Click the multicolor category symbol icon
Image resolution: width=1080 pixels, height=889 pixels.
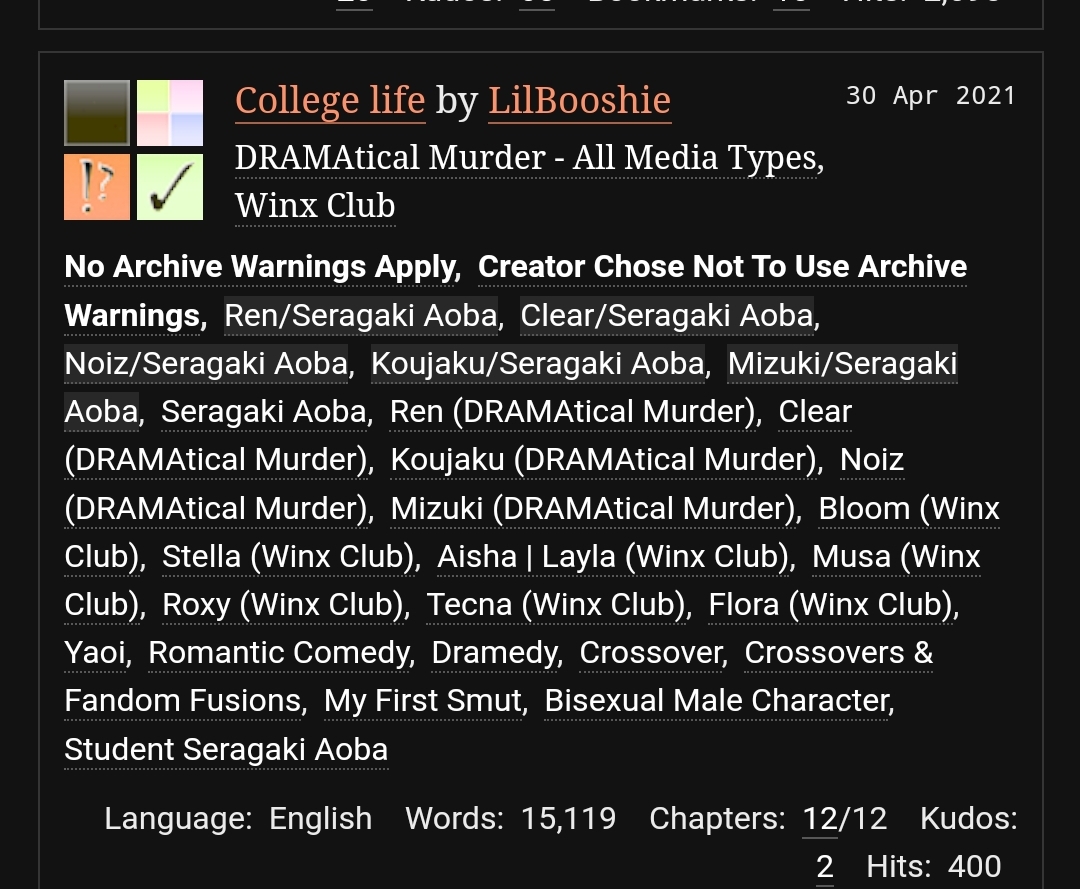pos(170,113)
